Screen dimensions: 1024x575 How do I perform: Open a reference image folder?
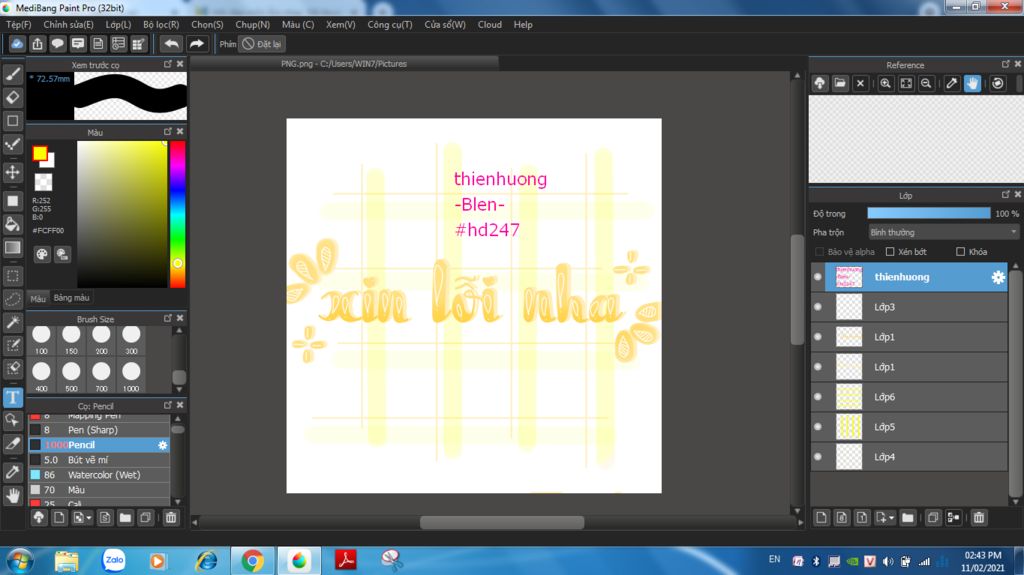pos(840,83)
